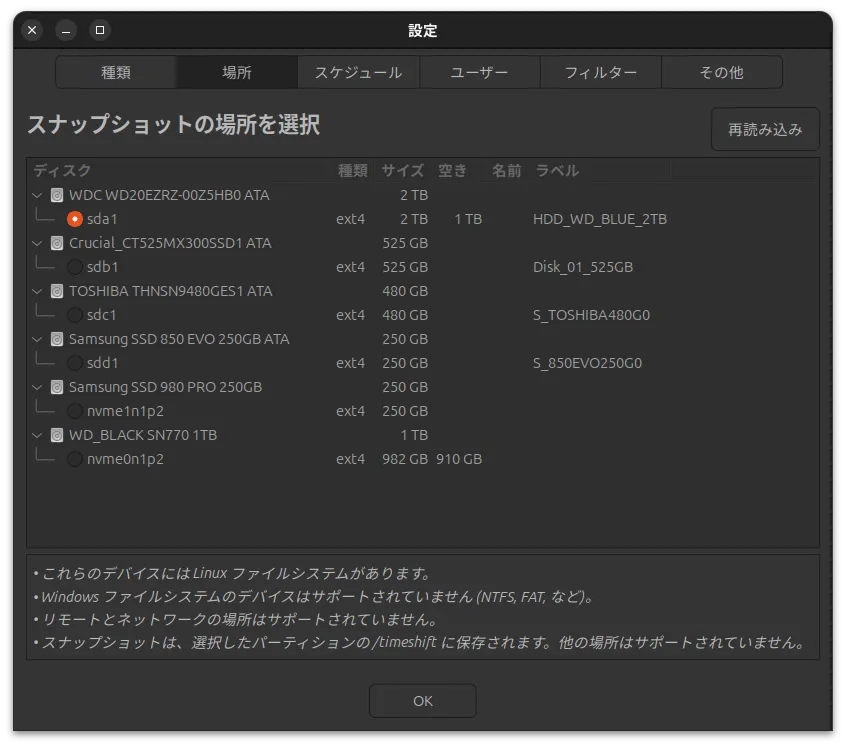Click the label S_TOSHIBA480G0
The image size is (846, 747).
pos(591,315)
